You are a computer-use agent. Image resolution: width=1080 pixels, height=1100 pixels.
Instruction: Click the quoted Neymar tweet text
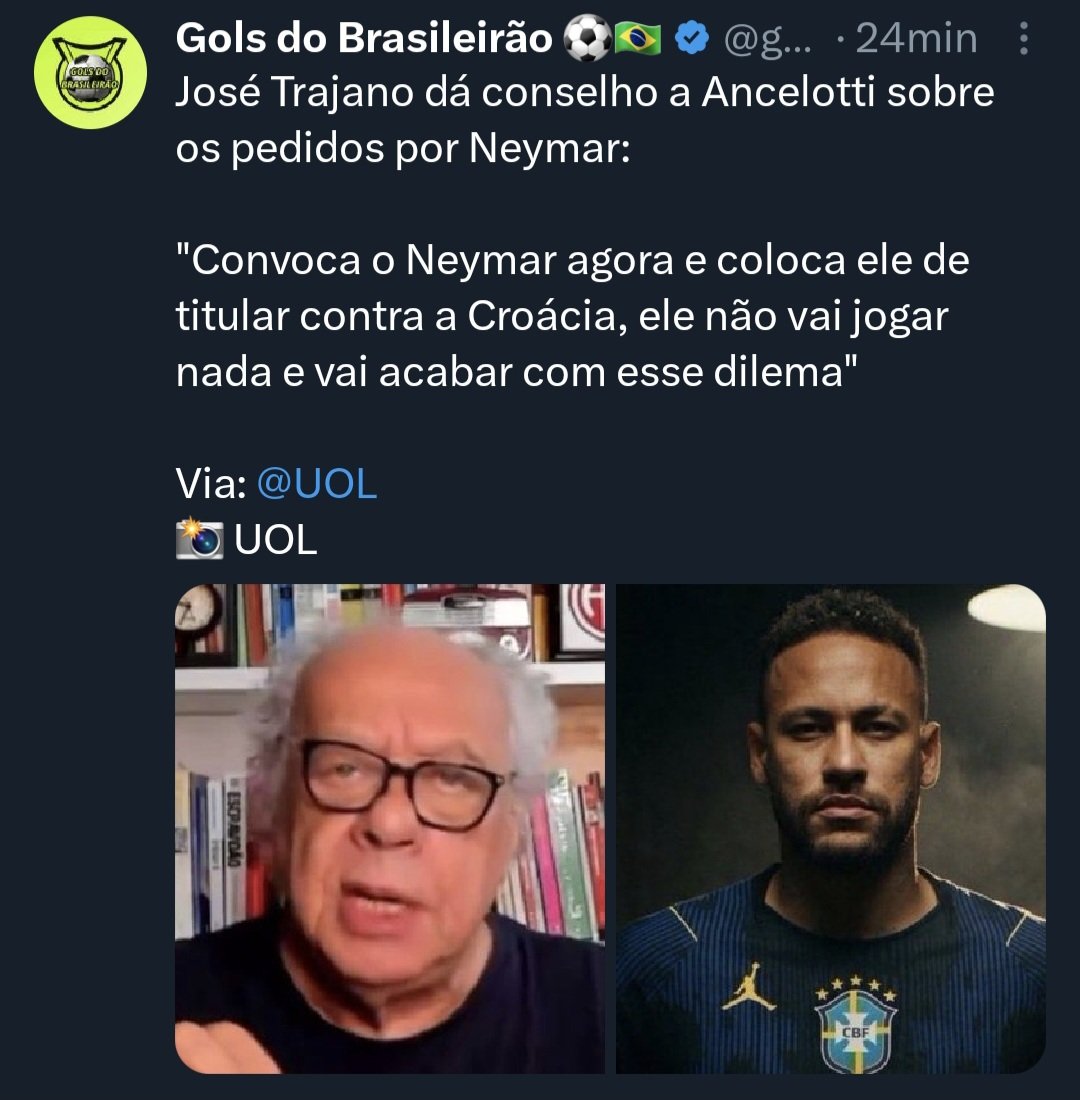572,316
